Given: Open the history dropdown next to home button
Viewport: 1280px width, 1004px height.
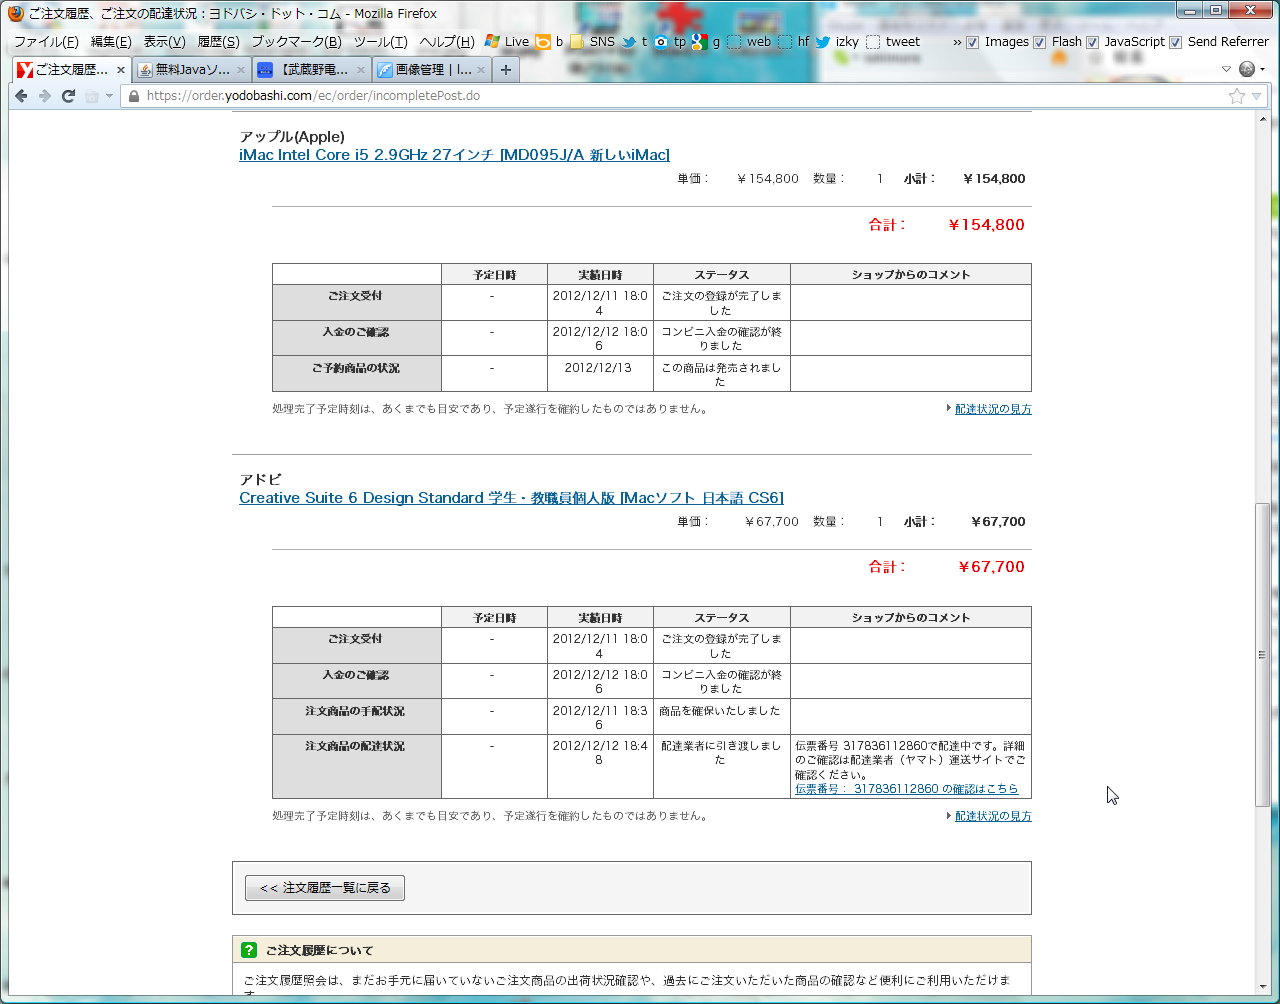Looking at the screenshot, I should point(109,96).
